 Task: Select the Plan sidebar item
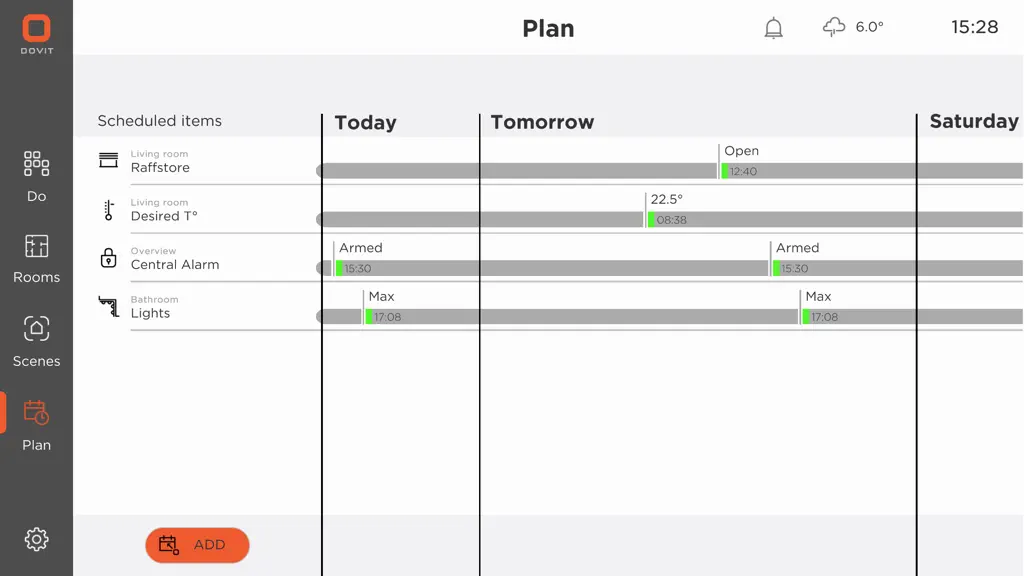click(37, 426)
